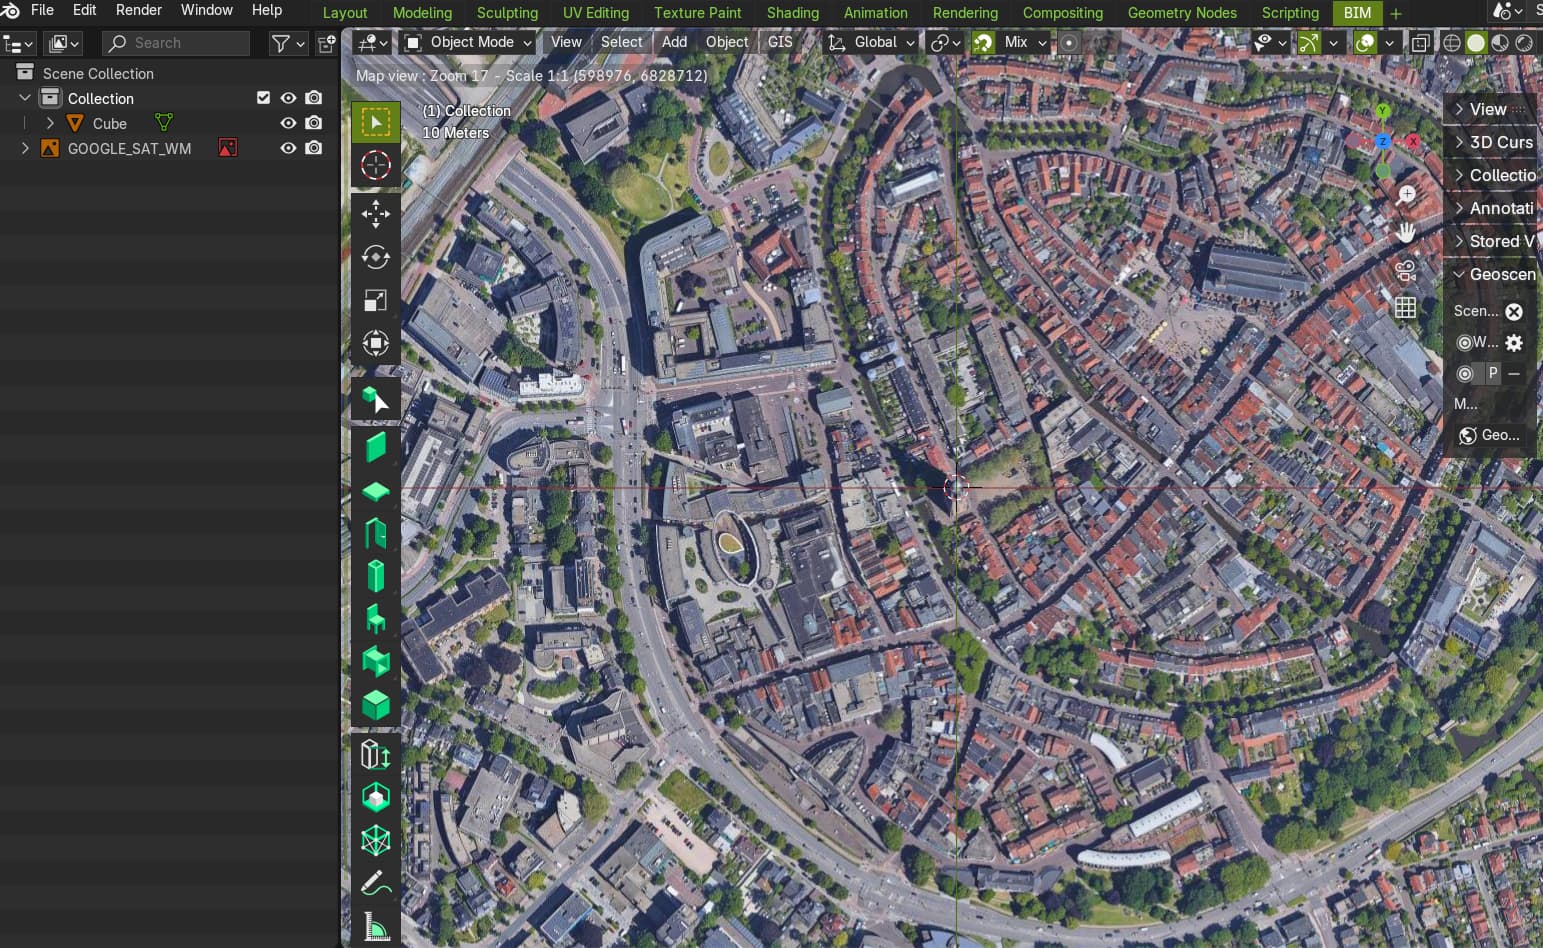
Task: Disable GOOGLE_SAT_WM in renders via camera icon
Action: pyautogui.click(x=314, y=148)
